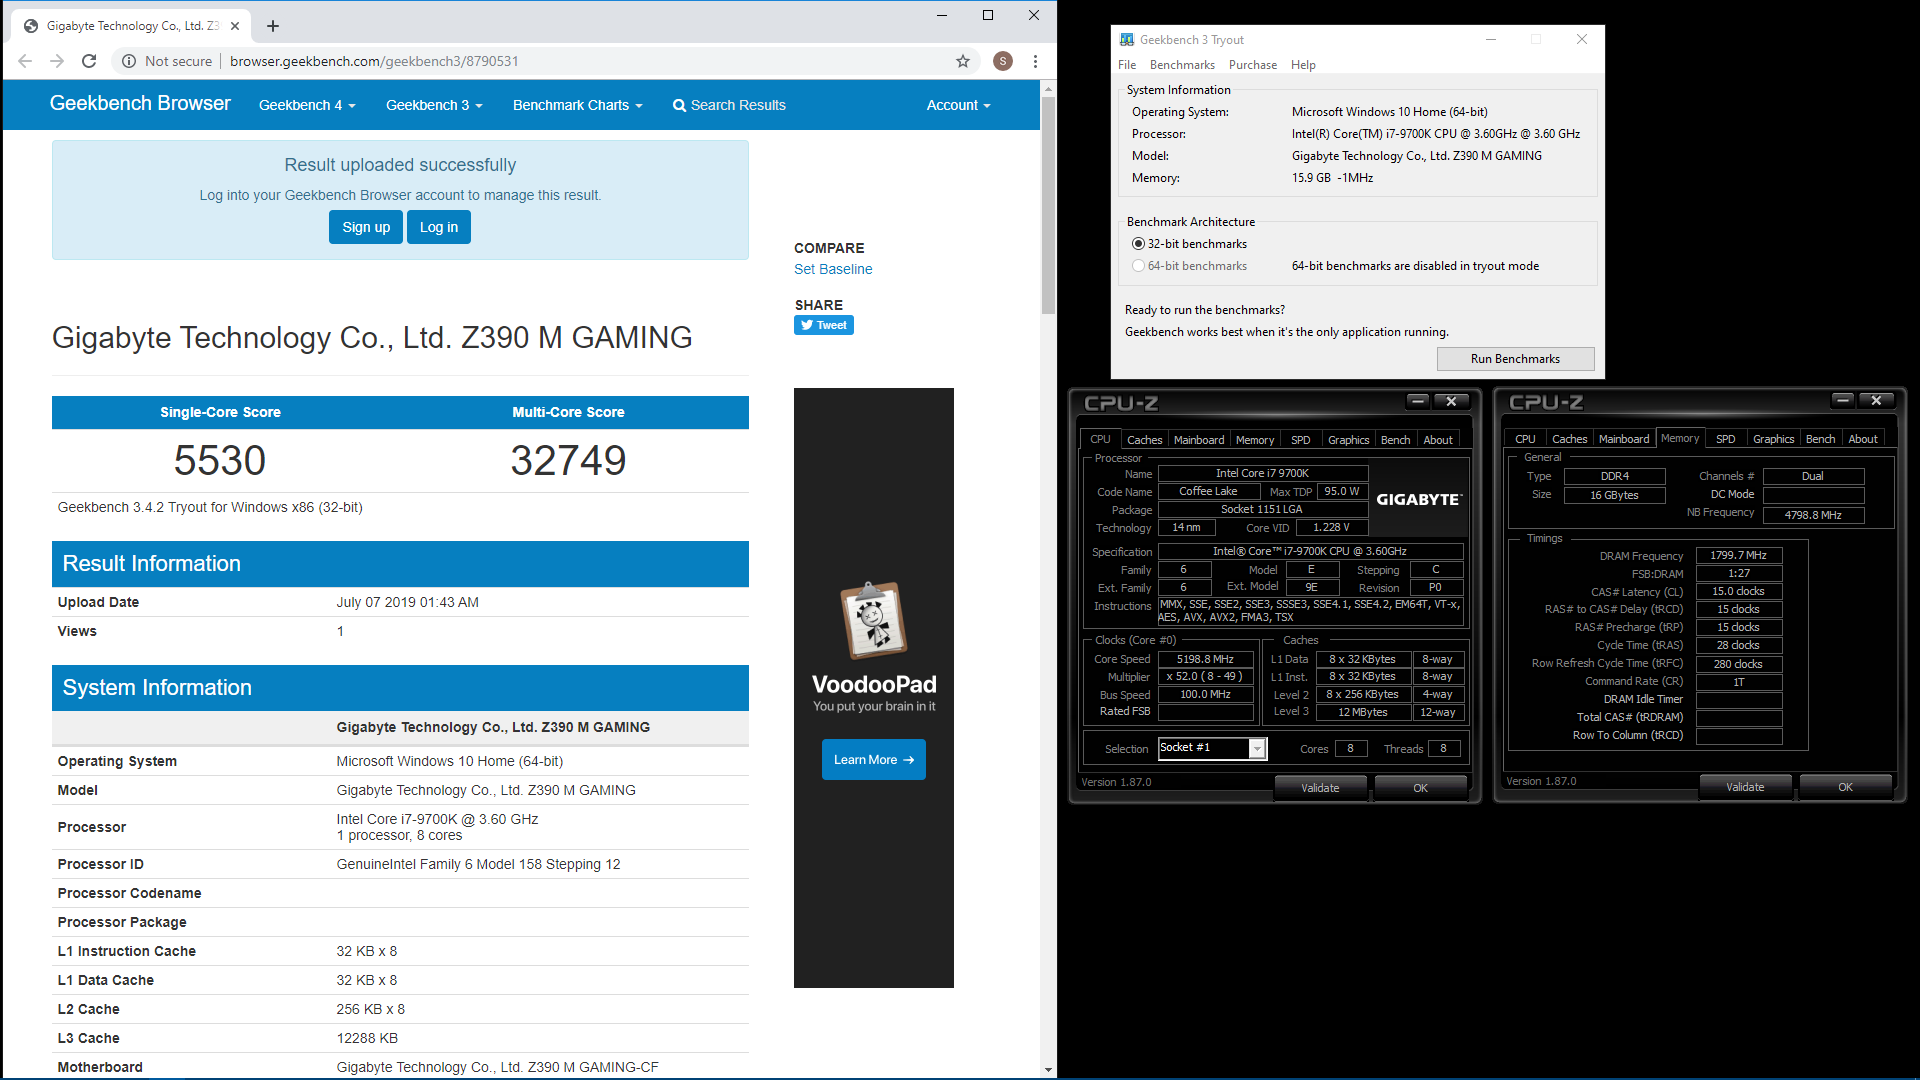
Task: Close the right CPU-Z window
Action: tap(1876, 400)
